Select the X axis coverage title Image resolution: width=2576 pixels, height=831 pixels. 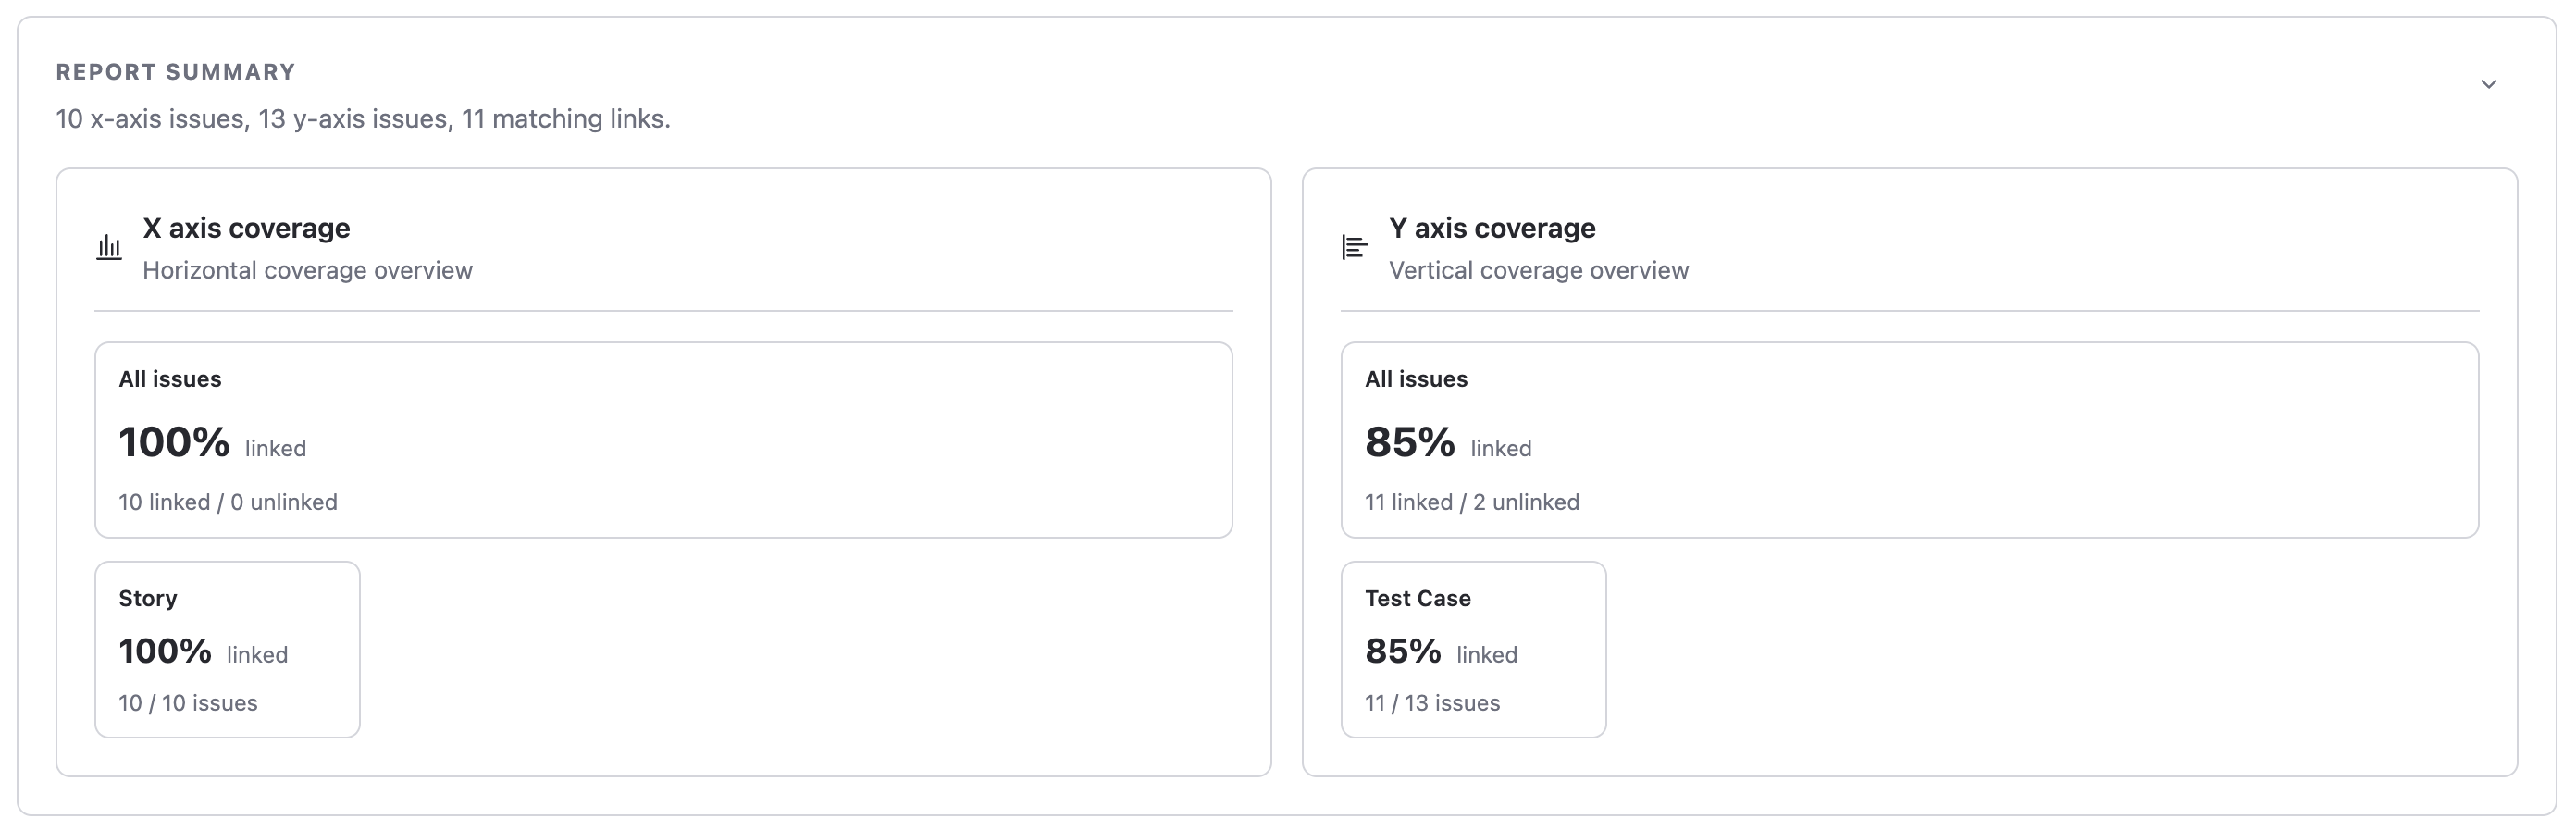[246, 228]
